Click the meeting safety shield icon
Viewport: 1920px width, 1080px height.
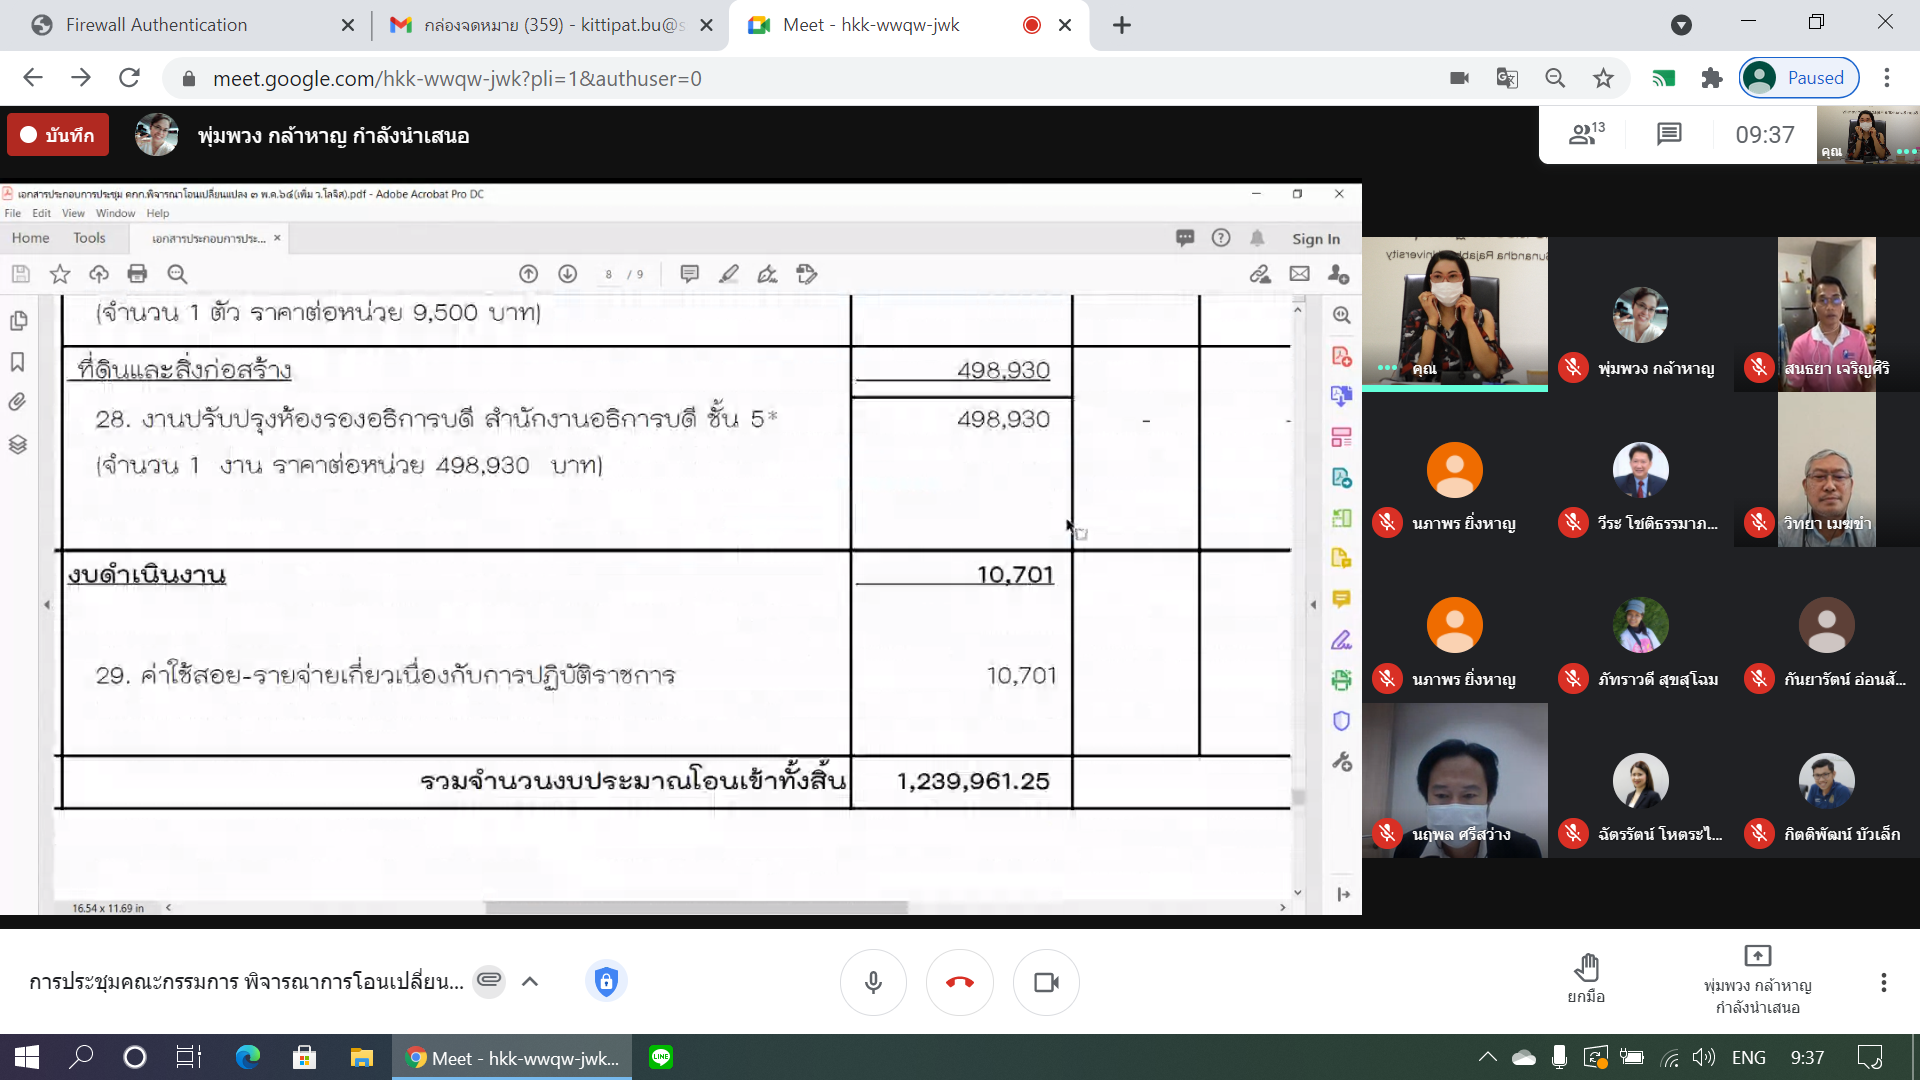click(x=606, y=981)
